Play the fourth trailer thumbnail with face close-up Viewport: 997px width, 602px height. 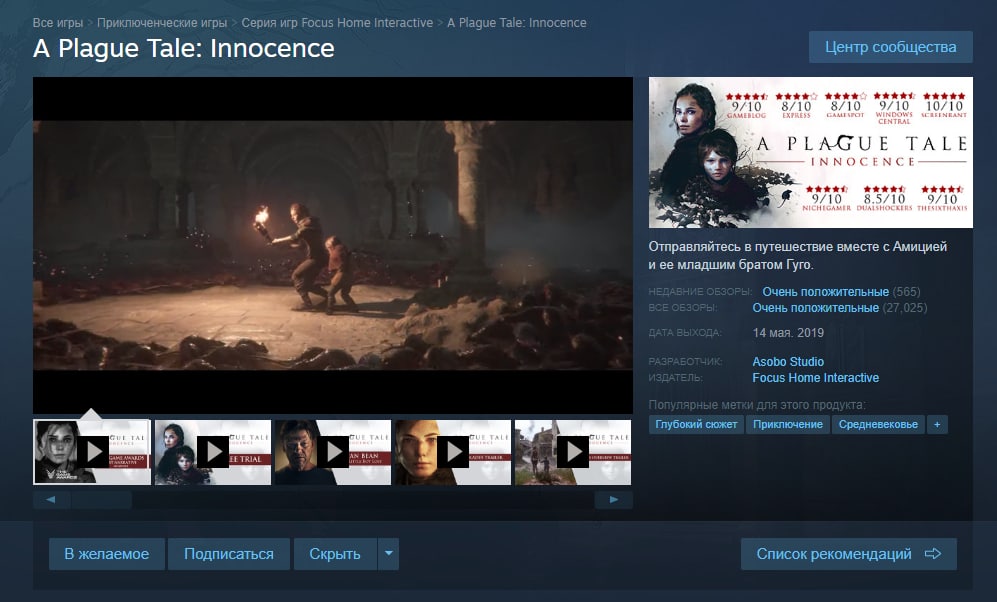click(x=453, y=452)
